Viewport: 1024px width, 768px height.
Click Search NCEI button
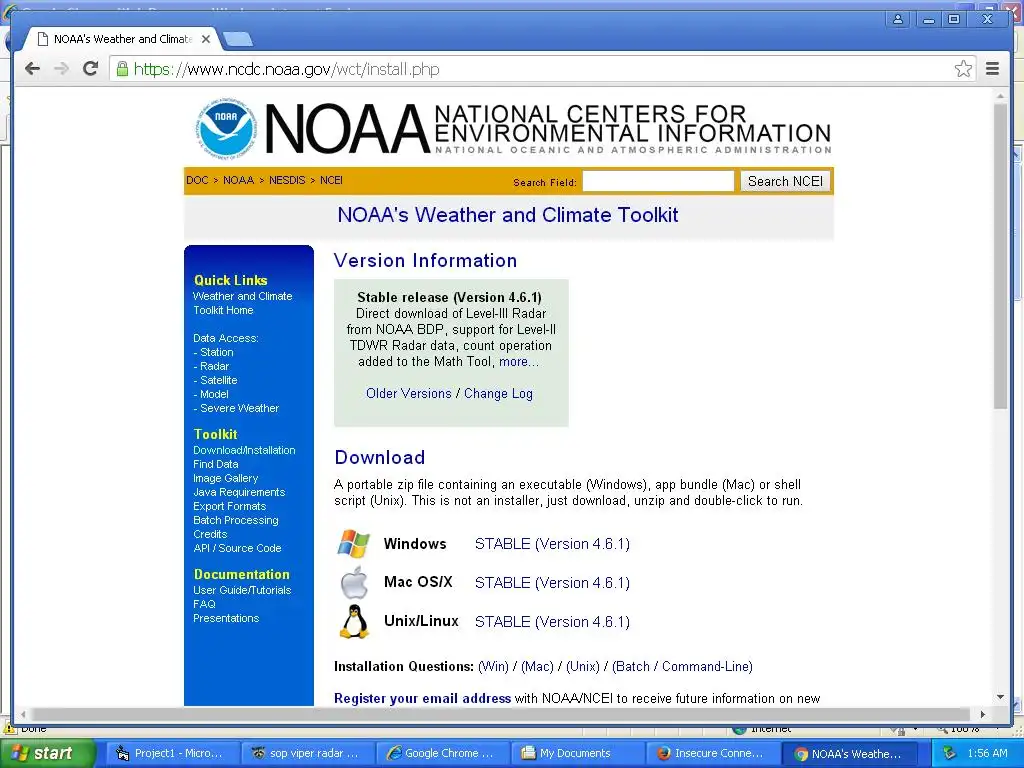785,182
